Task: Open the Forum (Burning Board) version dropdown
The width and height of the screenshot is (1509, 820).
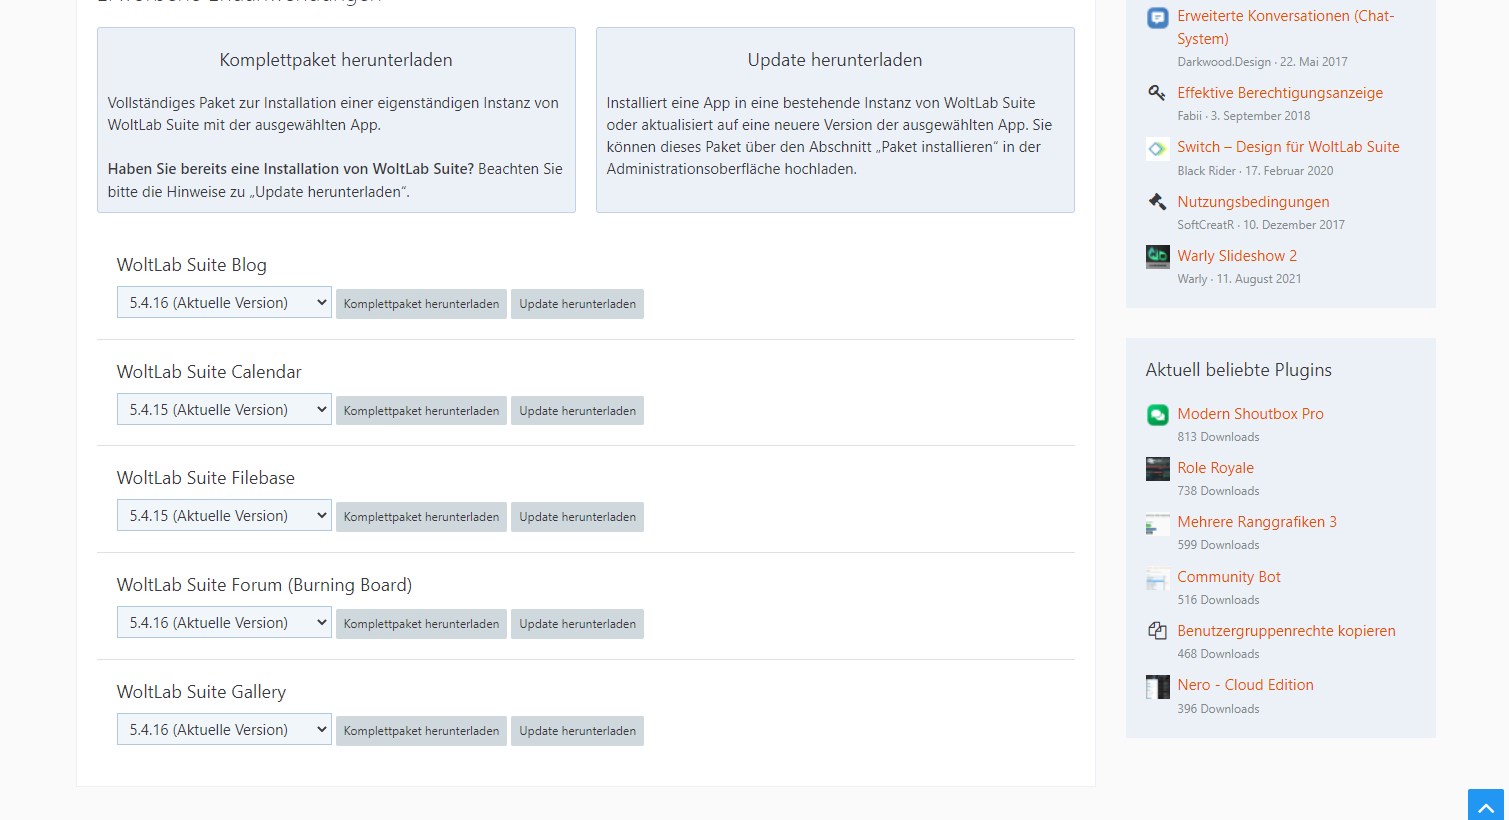Action: pyautogui.click(x=224, y=623)
